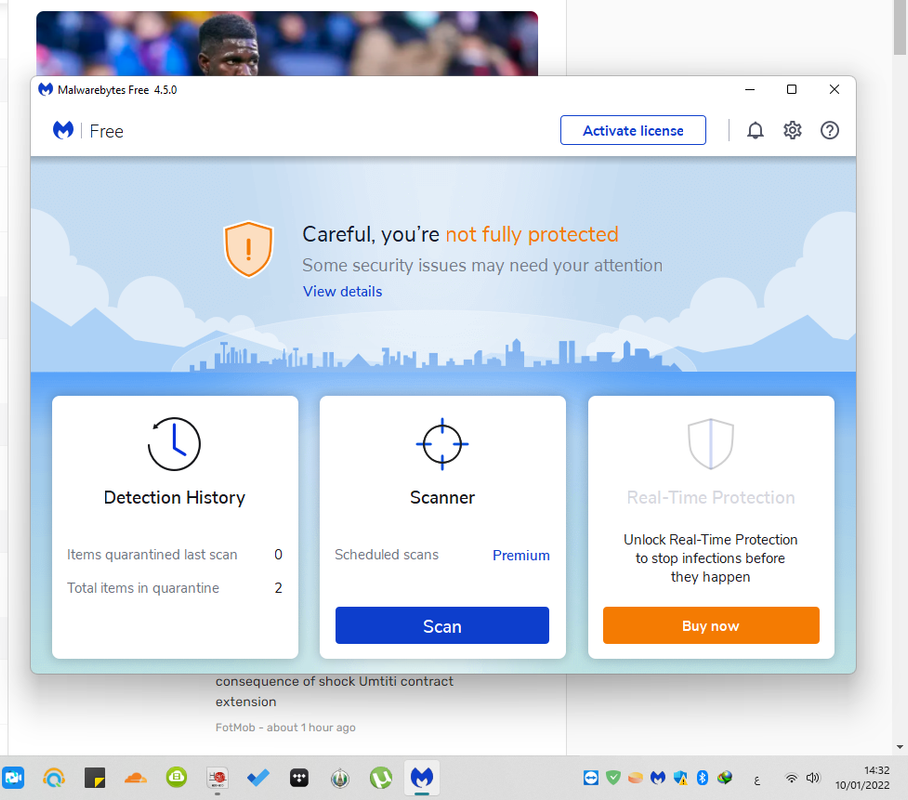Click the browser's vertical scrollbar thumb
This screenshot has height=800, width=908.
[x=899, y=28]
